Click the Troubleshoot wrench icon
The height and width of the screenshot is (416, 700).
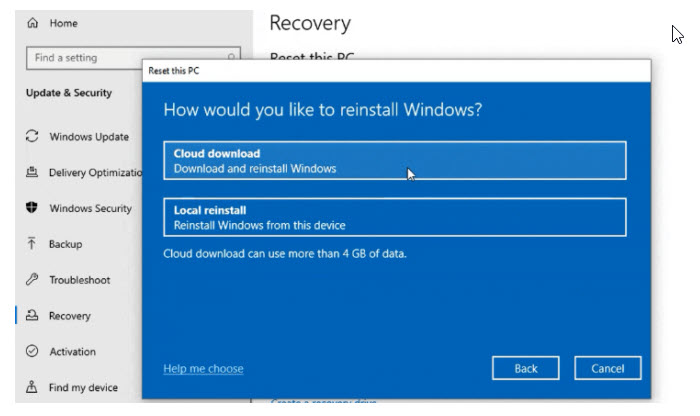[x=32, y=280]
